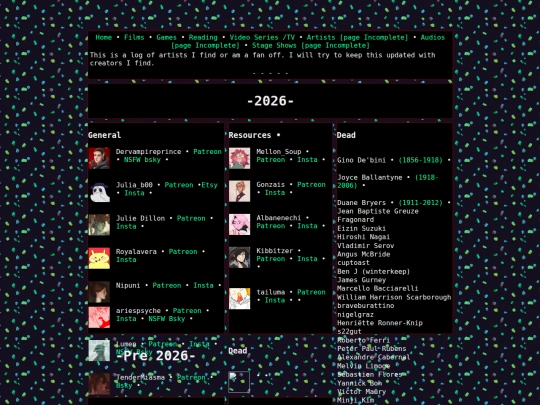Select William Harrison Scarborough entry
Image resolution: width=540 pixels, height=405 pixels.
[x=394, y=297]
